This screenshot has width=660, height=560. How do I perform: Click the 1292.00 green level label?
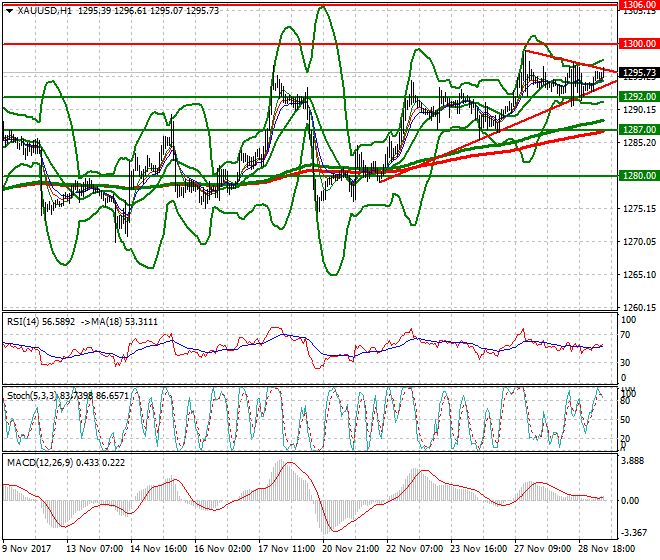639,97
